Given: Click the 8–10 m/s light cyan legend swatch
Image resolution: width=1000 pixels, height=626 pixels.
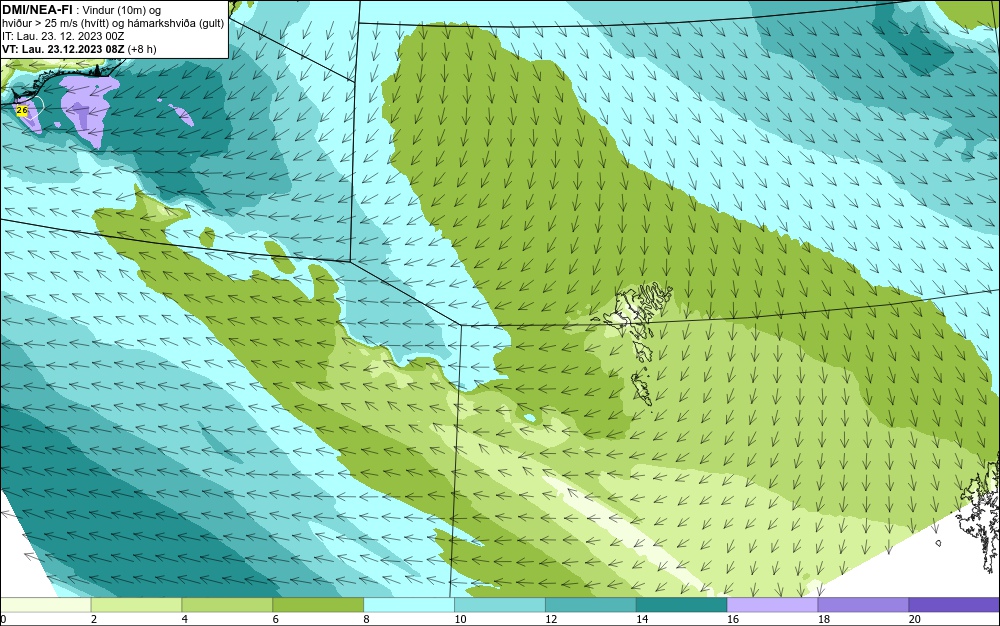Looking at the screenshot, I should (x=409, y=604).
